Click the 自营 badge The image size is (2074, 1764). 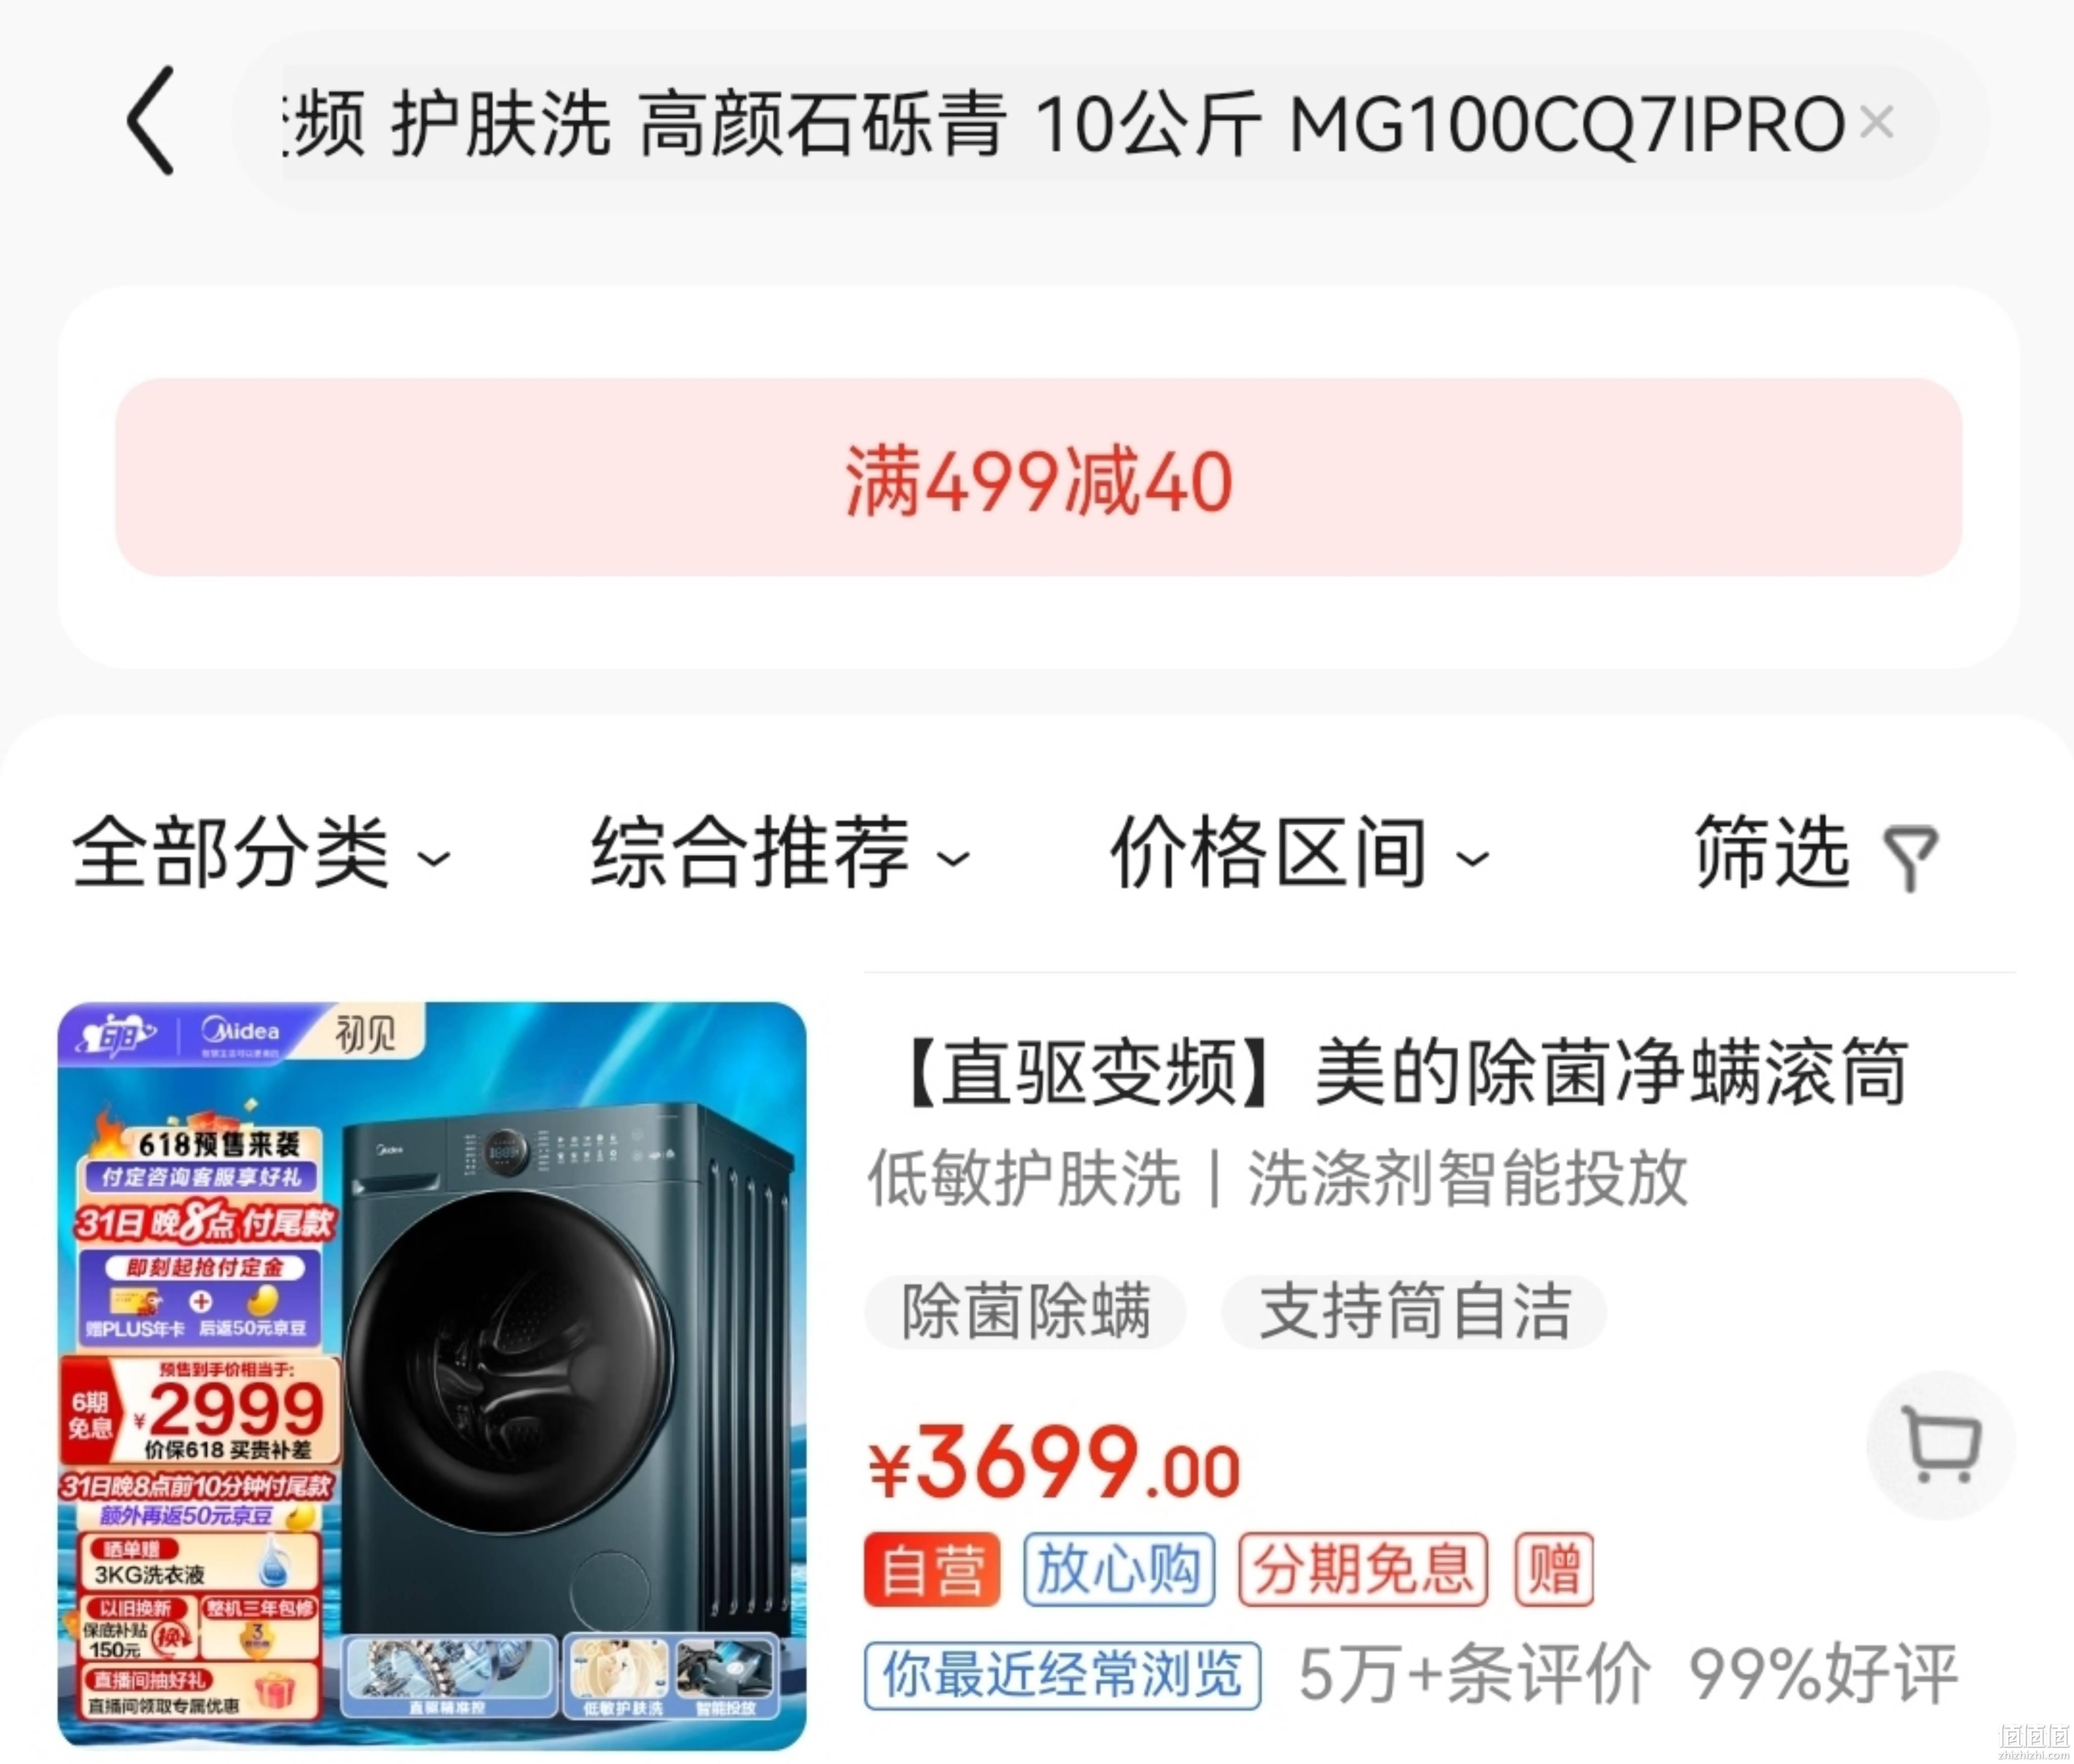(x=931, y=1569)
